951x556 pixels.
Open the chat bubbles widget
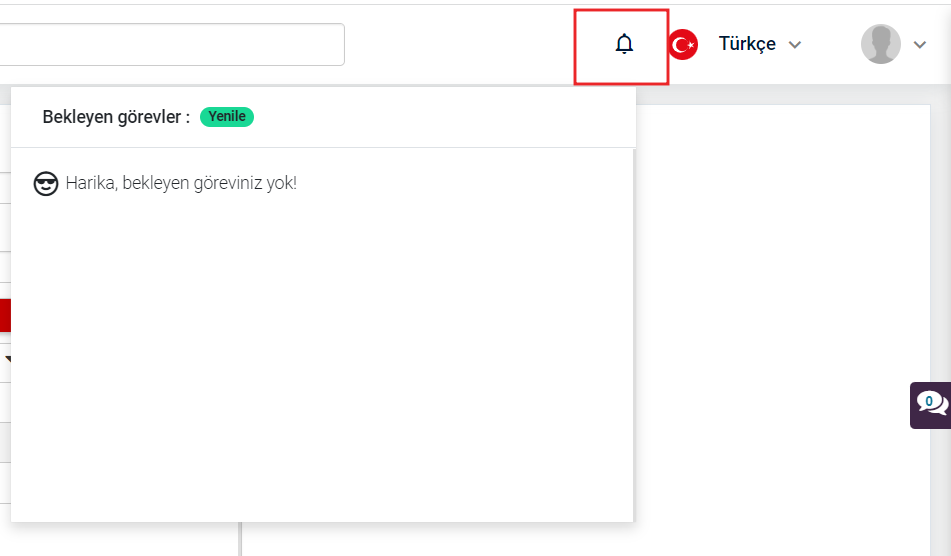pos(932,404)
